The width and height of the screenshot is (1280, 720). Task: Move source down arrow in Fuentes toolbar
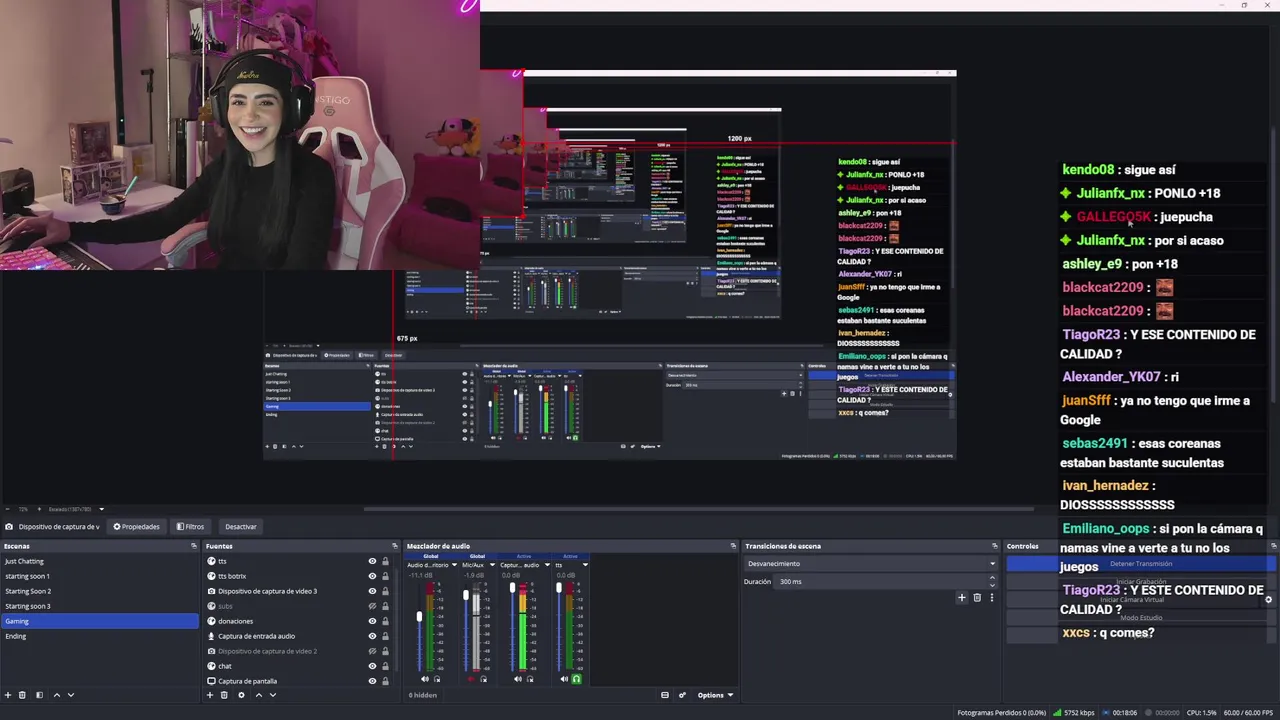click(x=272, y=695)
